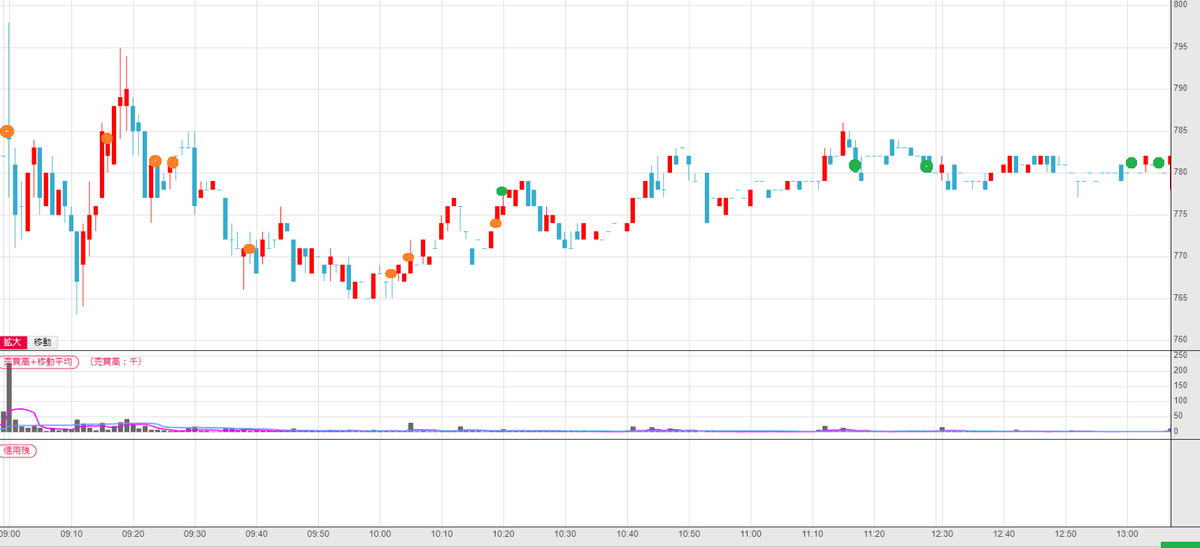Click the 780 price axis label
This screenshot has width=1200, height=548.
coord(1180,172)
